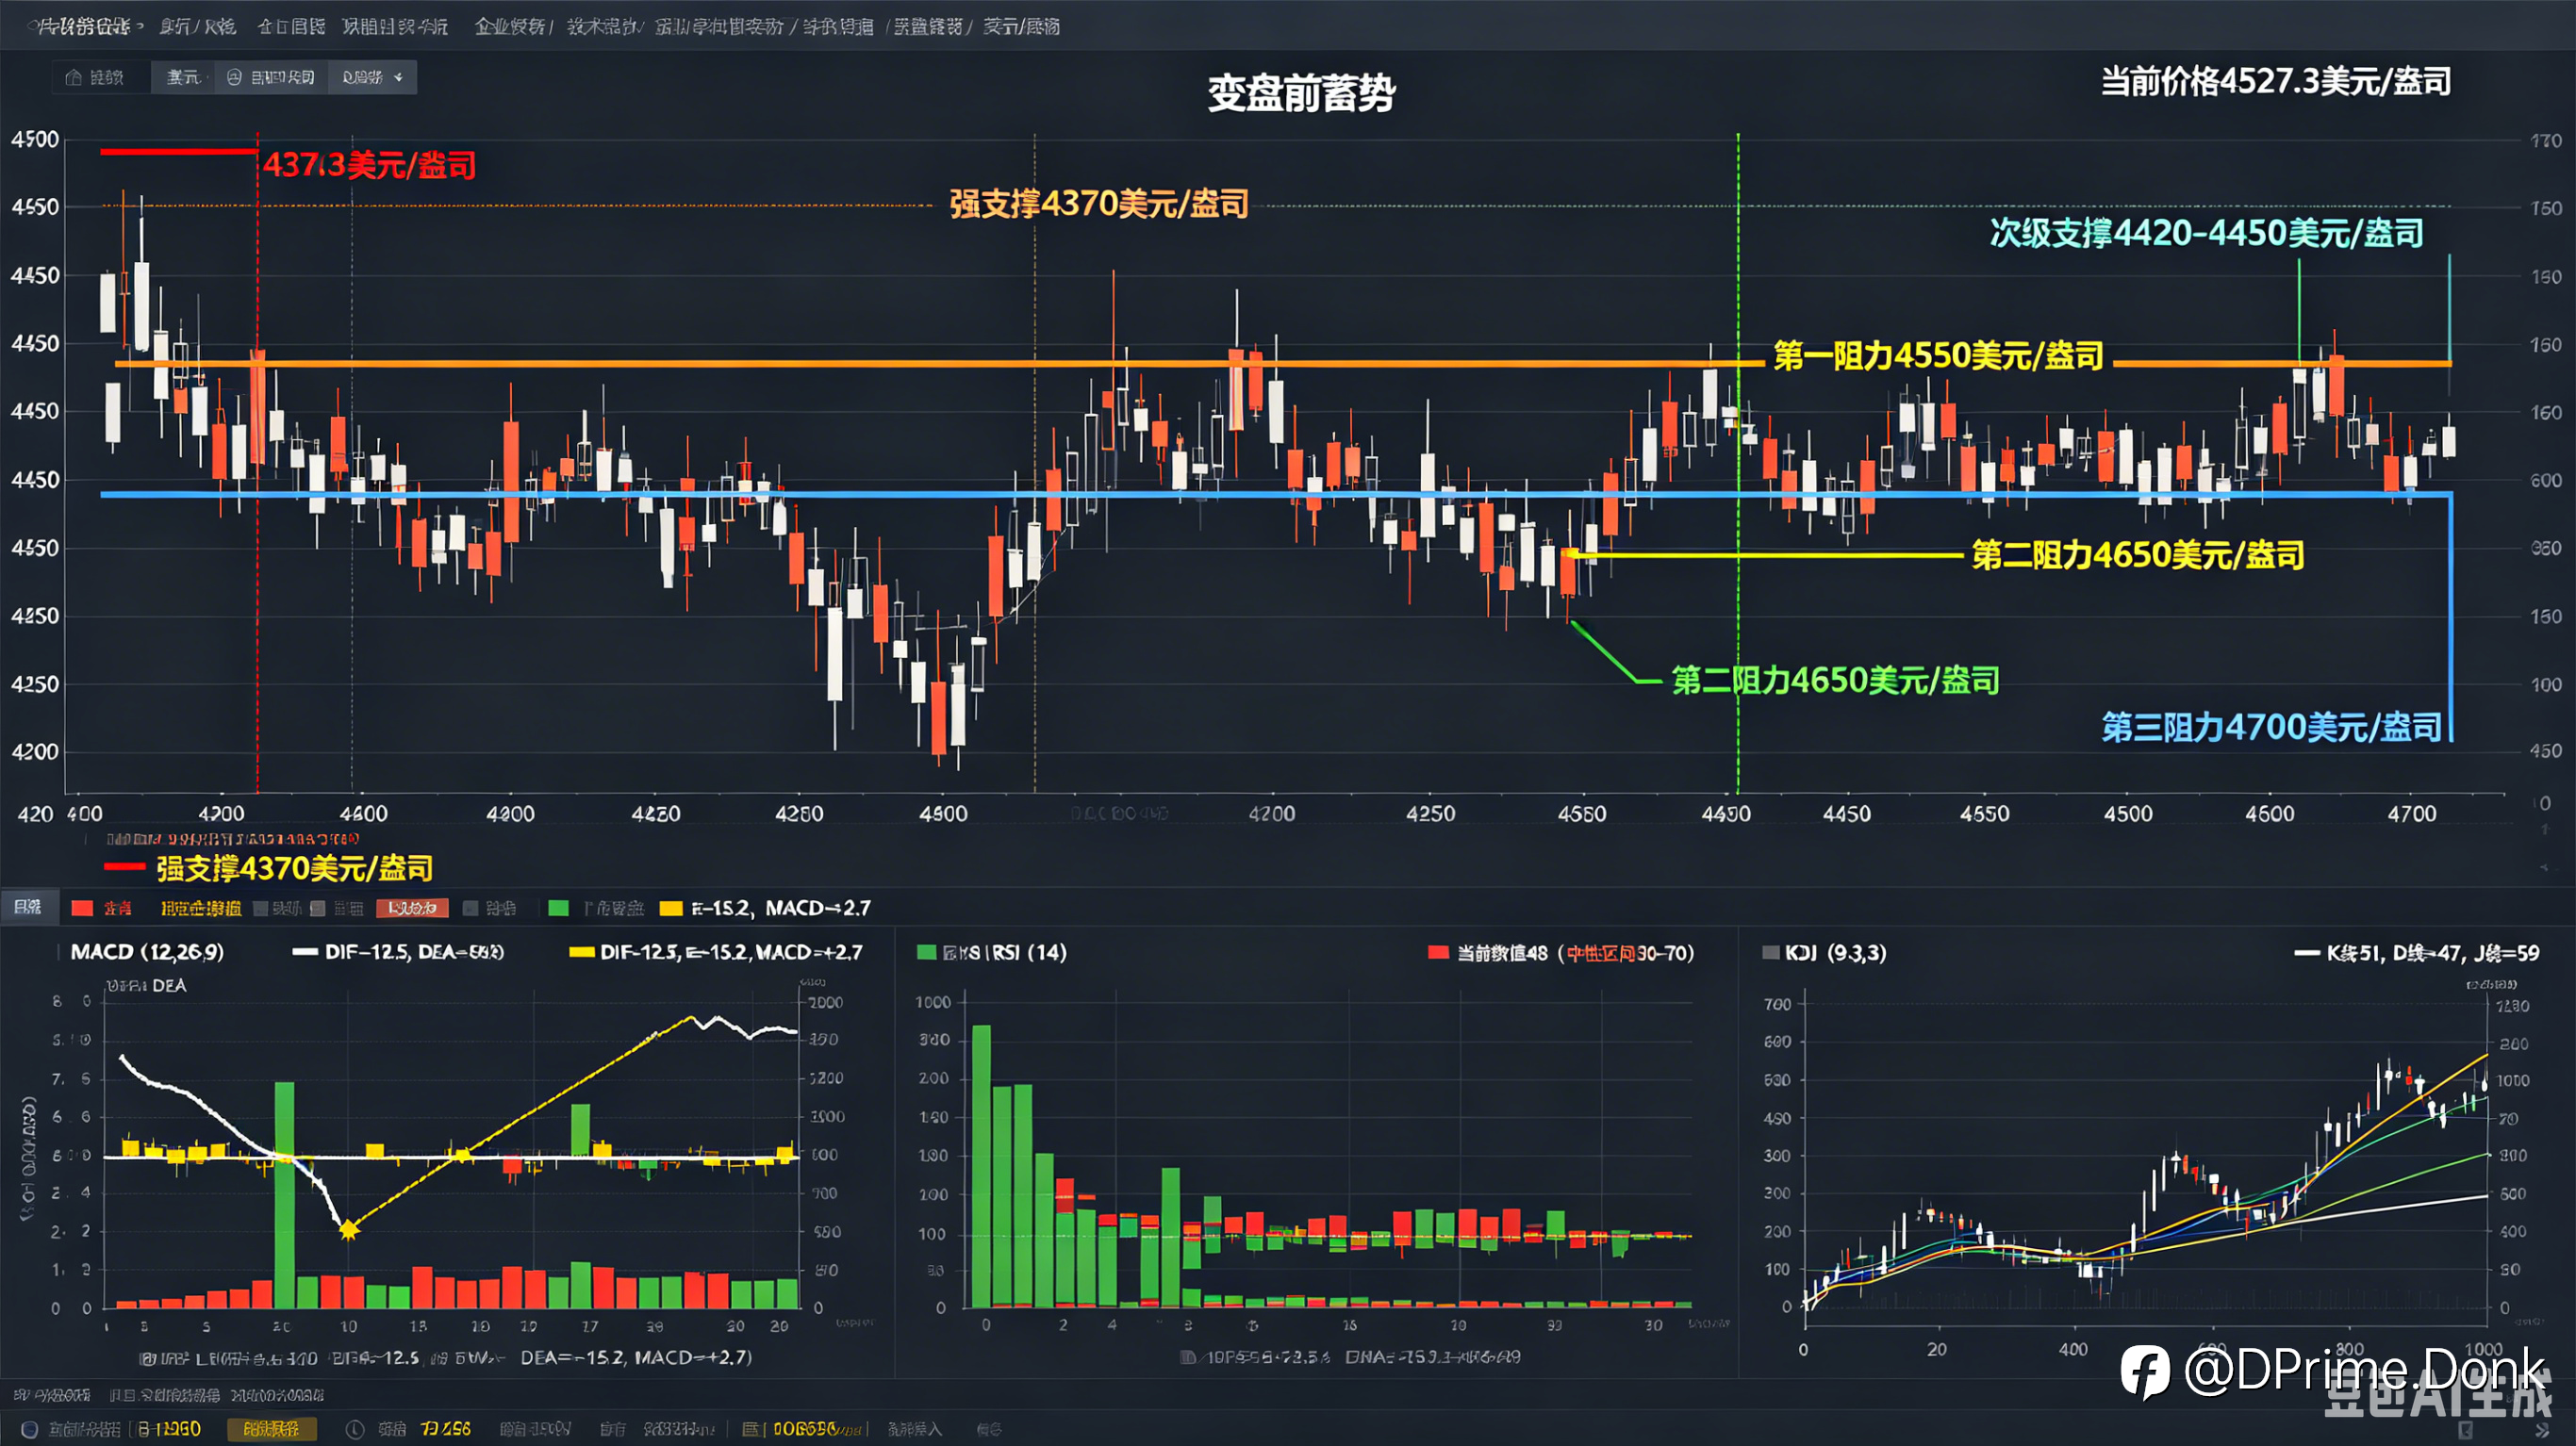
Task: Click the green vertical dashed line on the price chart
Action: (1738, 462)
